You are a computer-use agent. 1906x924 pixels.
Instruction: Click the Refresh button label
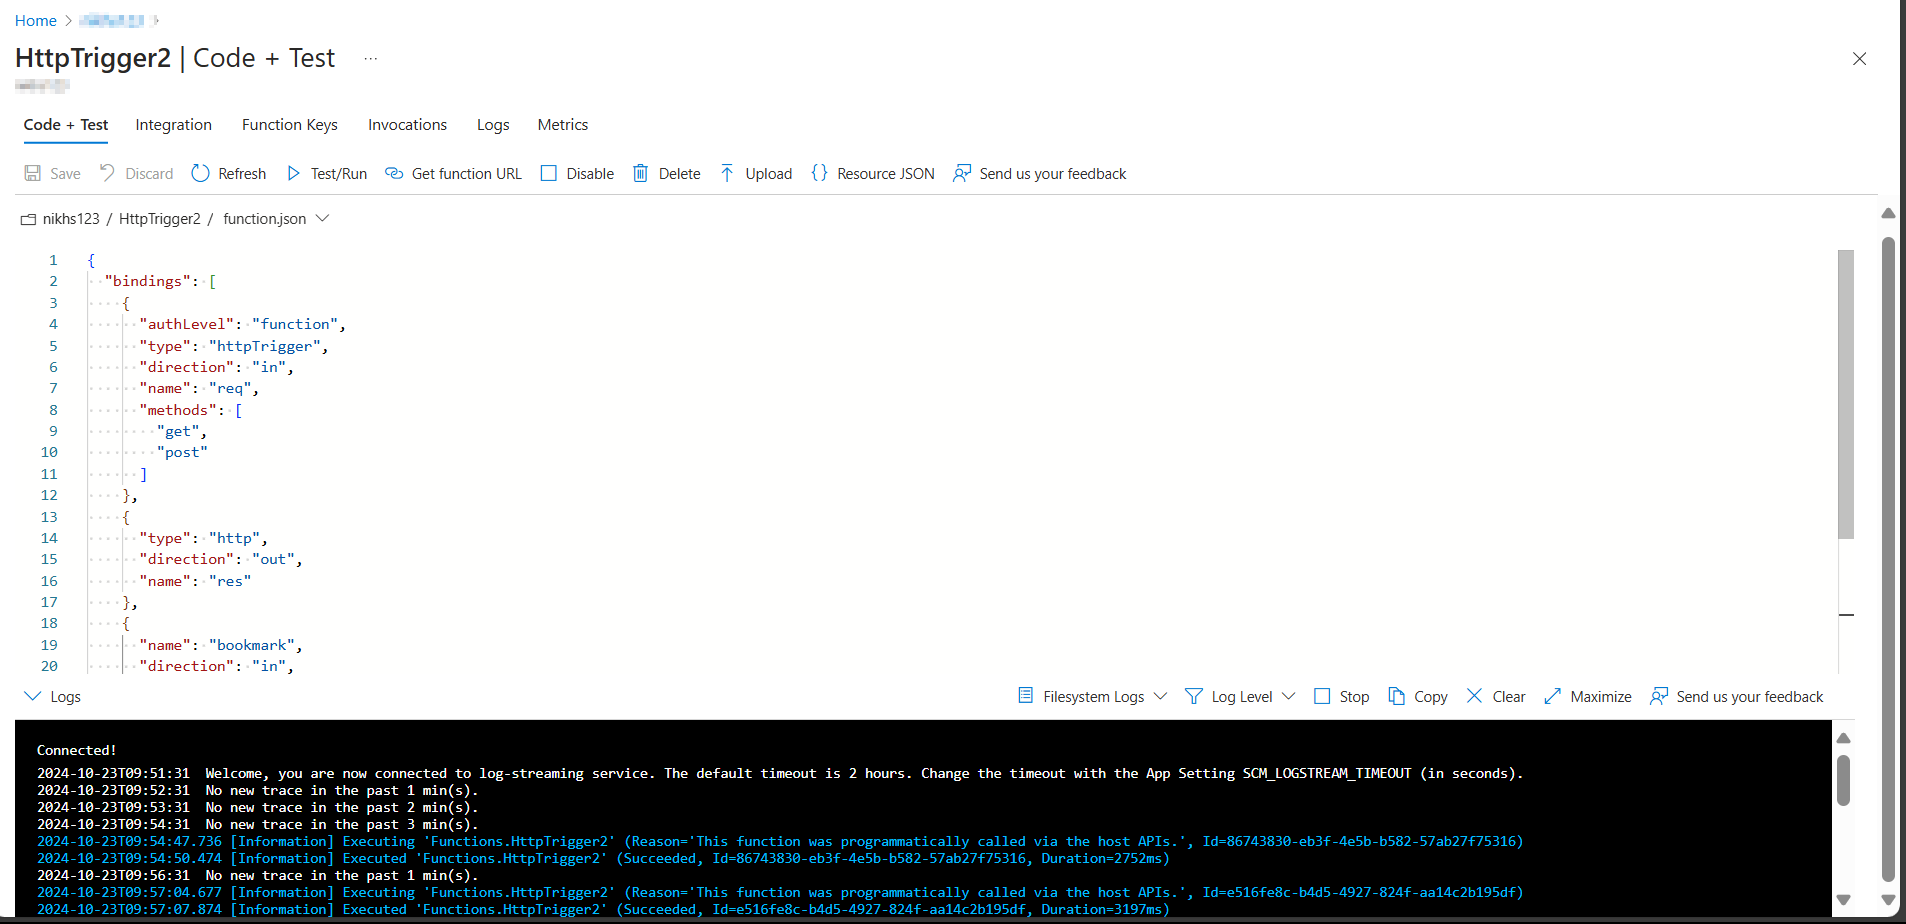(x=242, y=174)
